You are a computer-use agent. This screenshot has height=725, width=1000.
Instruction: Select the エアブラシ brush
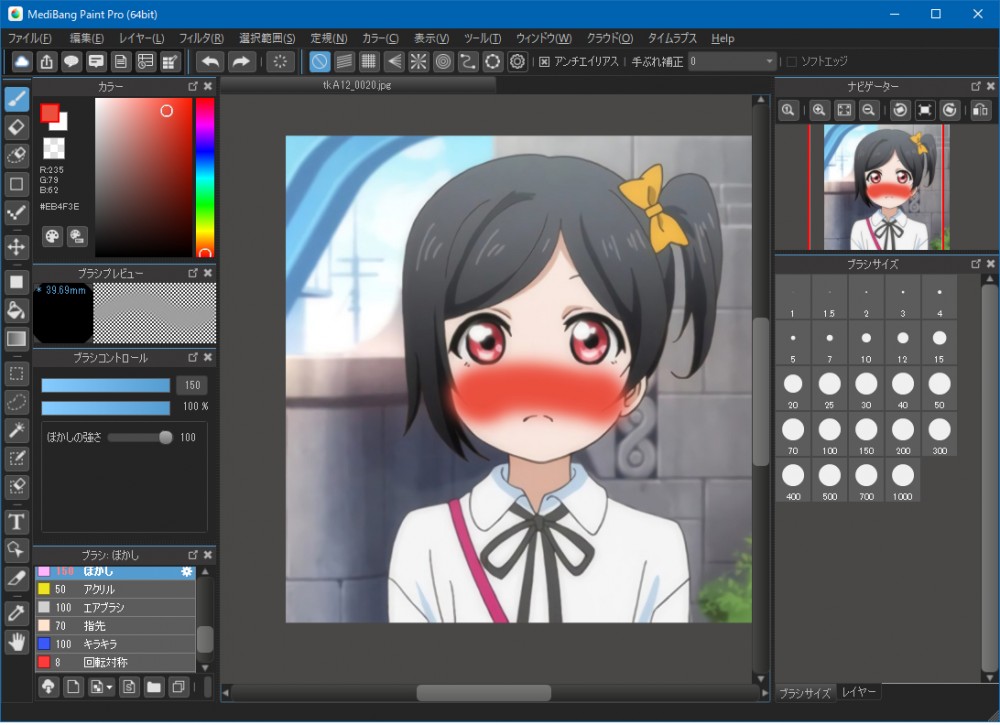coord(115,608)
